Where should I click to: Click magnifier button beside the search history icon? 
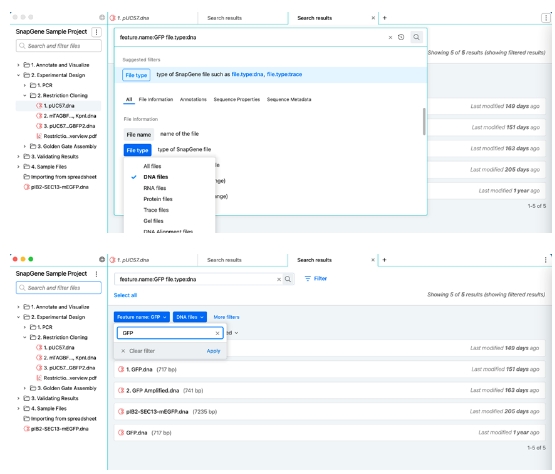(x=417, y=37)
